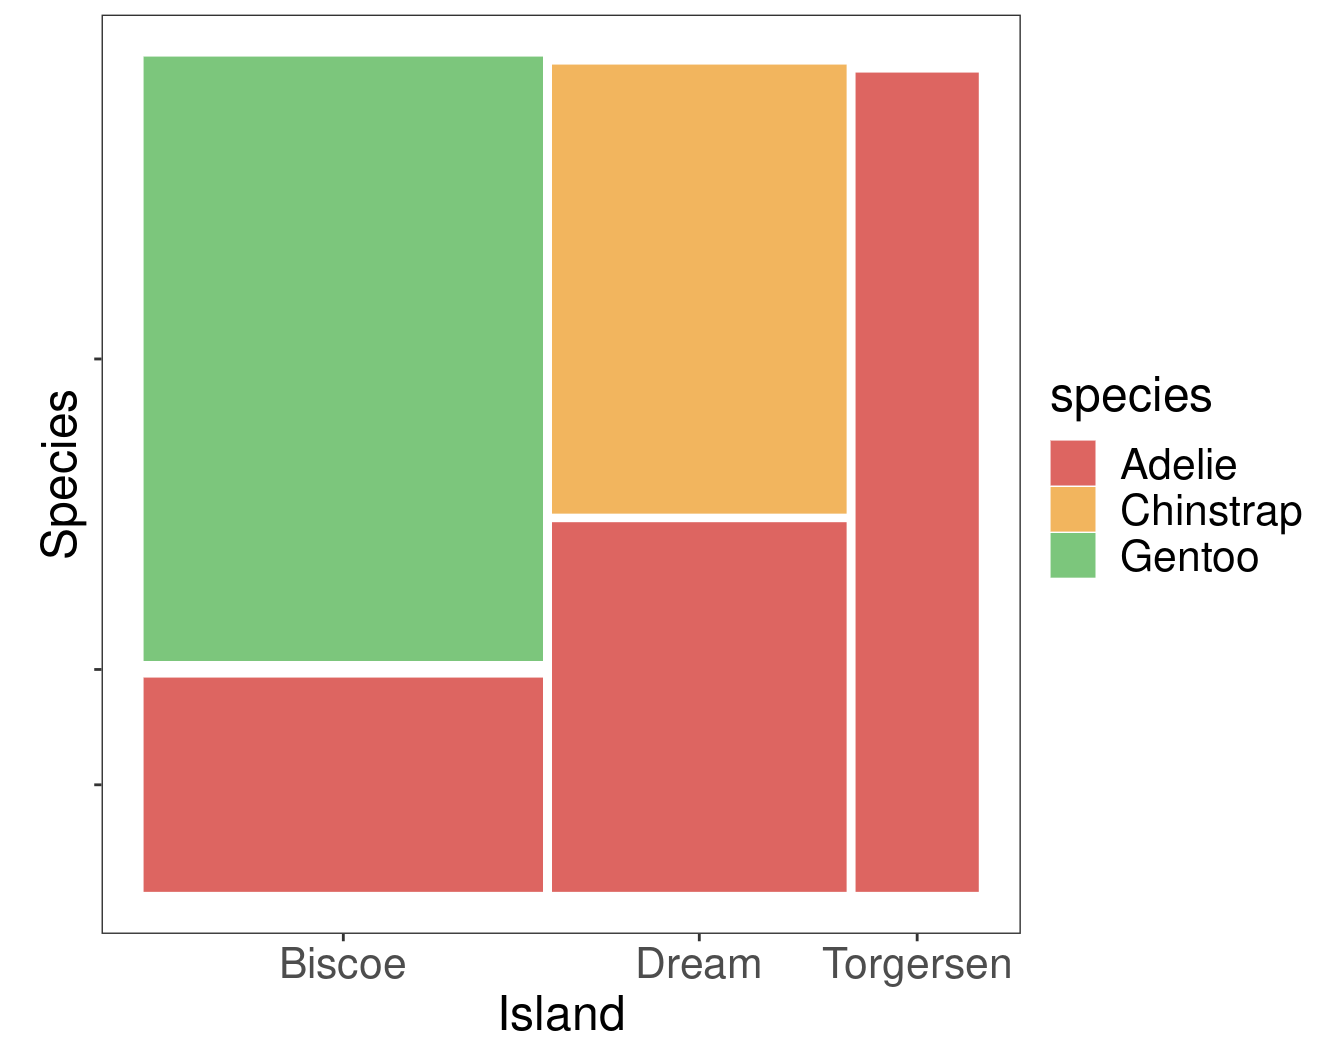Select the red Adelie block for Dream
Screen dimensions: 1344x1056
pos(699,706)
